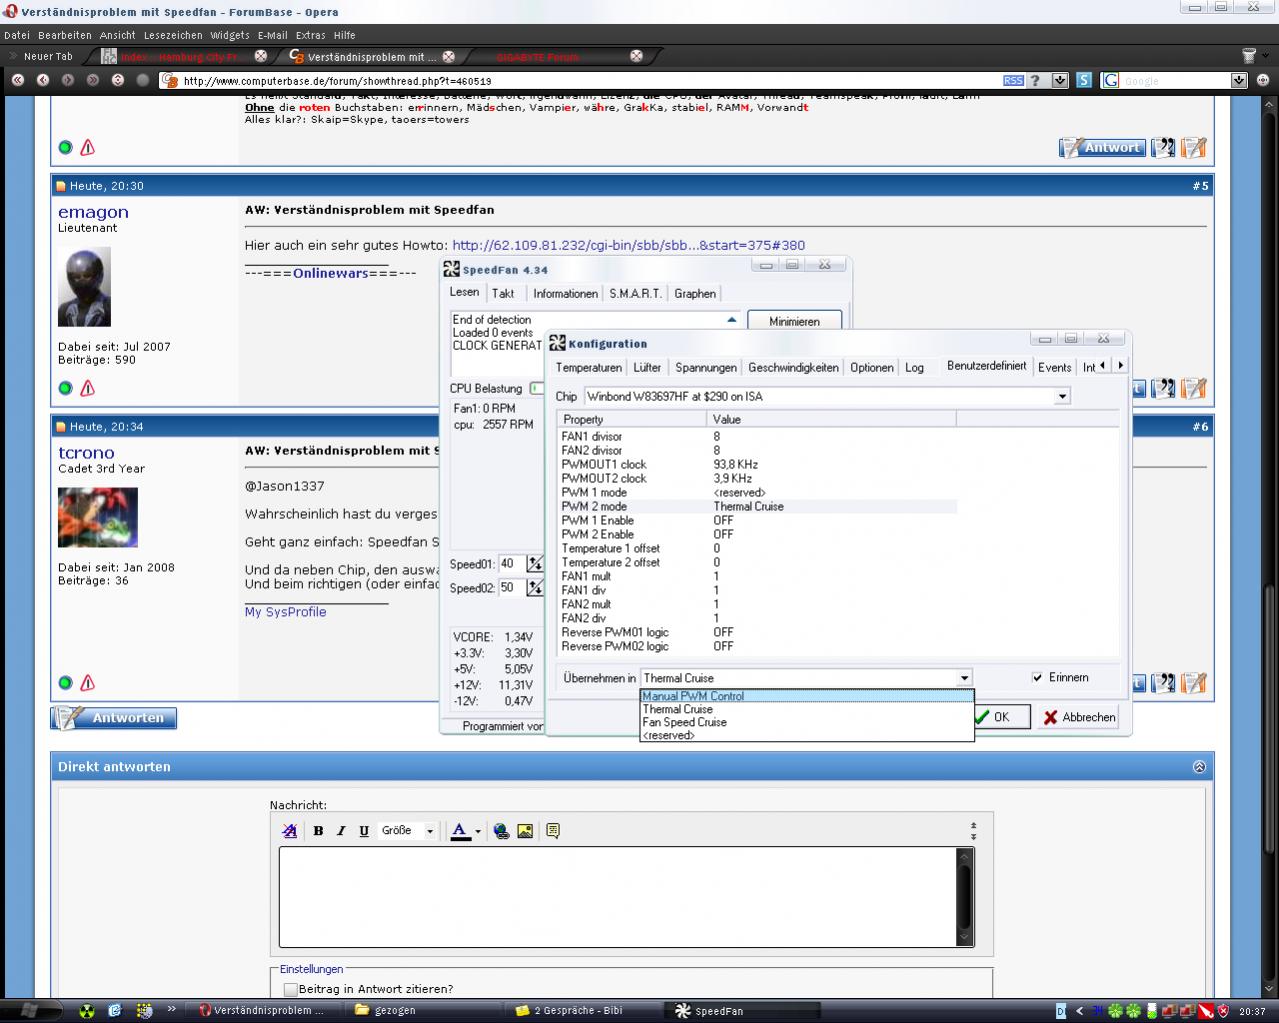This screenshot has width=1279, height=1023.
Task: Open the howto link in emagon's post
Action: [x=628, y=245]
